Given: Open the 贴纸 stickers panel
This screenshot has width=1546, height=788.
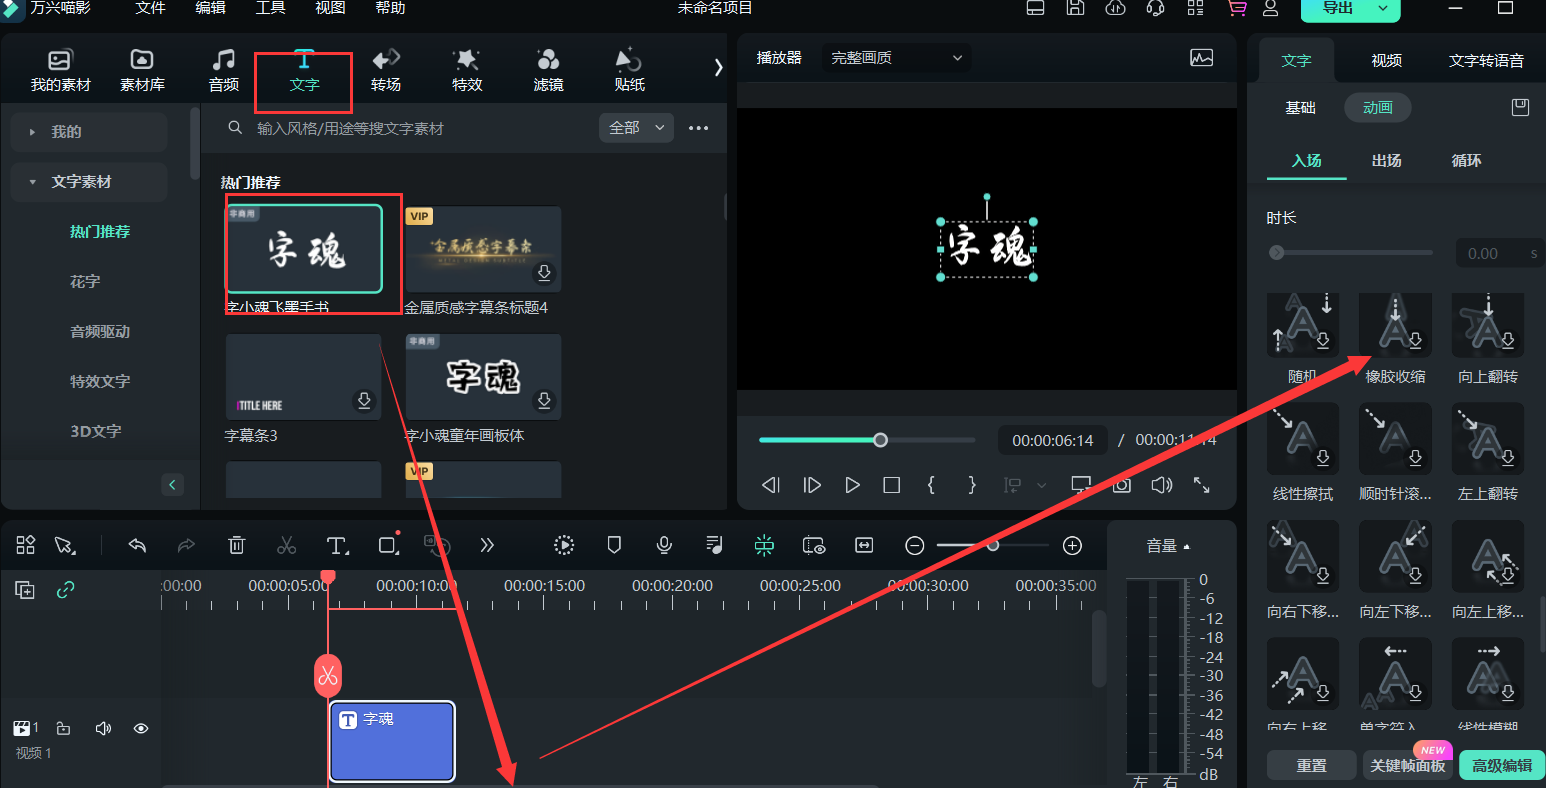Looking at the screenshot, I should tap(629, 70).
